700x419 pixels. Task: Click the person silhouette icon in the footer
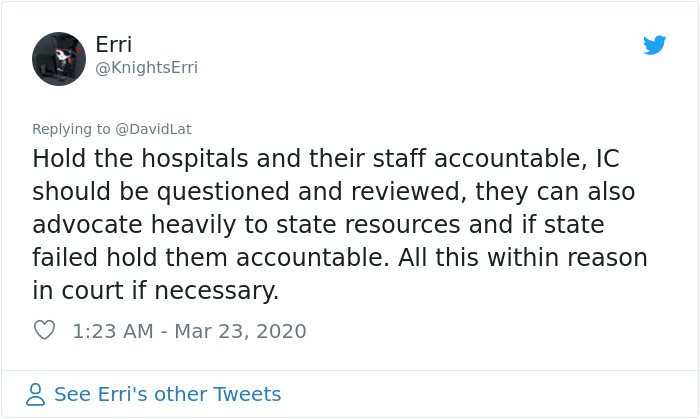pyautogui.click(x=36, y=394)
